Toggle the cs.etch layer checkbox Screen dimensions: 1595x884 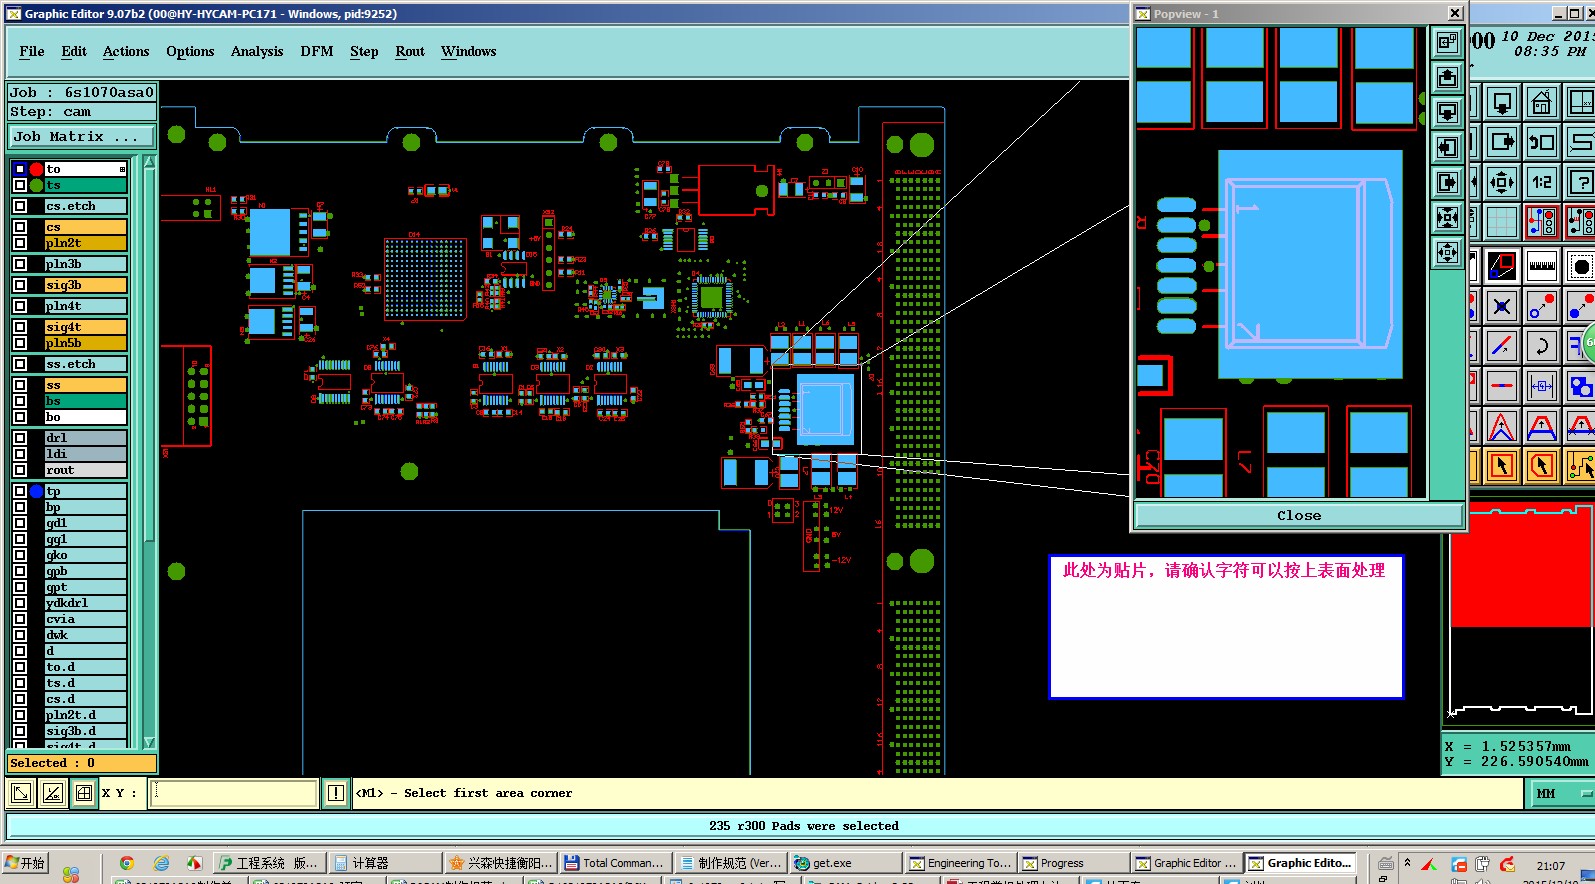click(20, 206)
